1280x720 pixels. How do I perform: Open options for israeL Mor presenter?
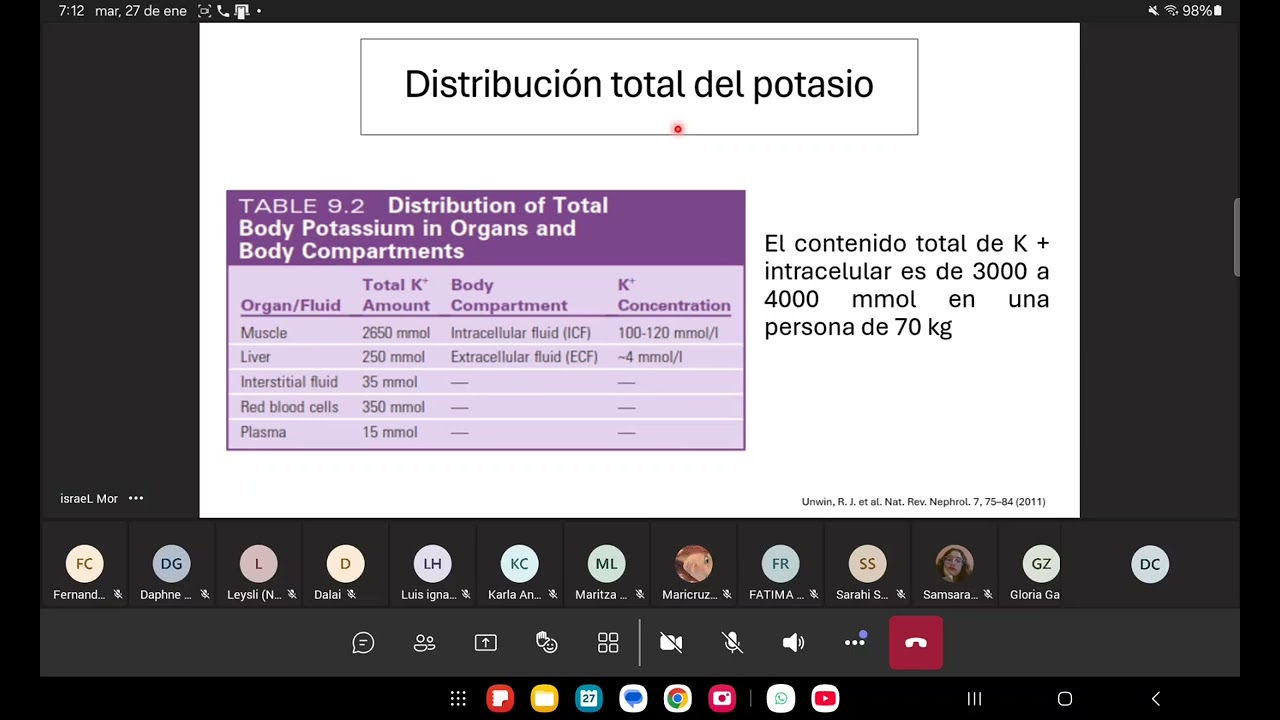click(x=136, y=498)
